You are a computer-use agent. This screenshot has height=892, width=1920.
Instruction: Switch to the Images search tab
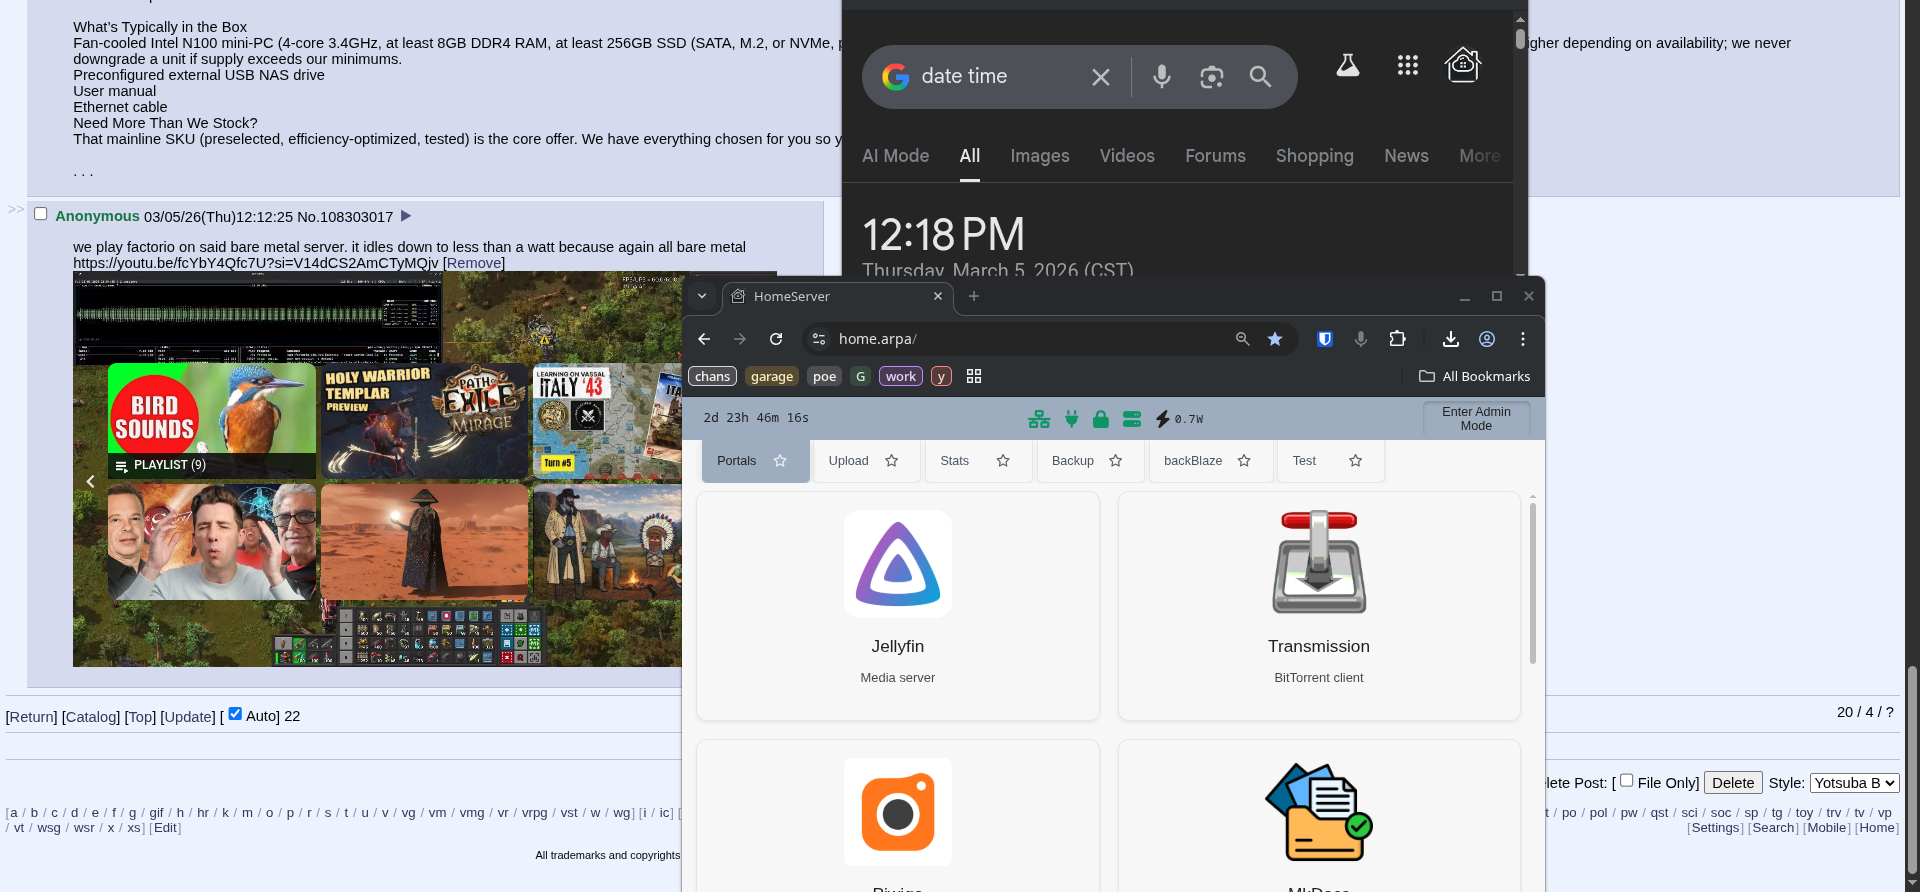1039,156
